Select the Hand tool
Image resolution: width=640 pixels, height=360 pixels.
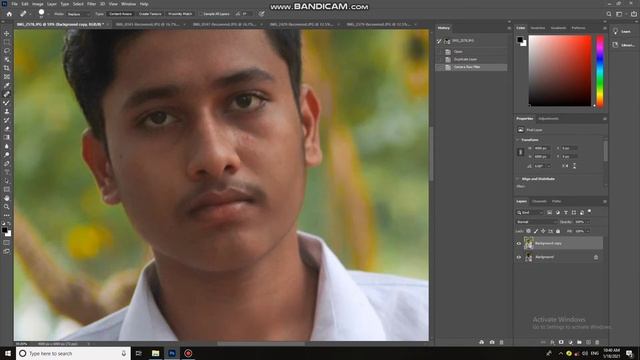click(x=7, y=198)
